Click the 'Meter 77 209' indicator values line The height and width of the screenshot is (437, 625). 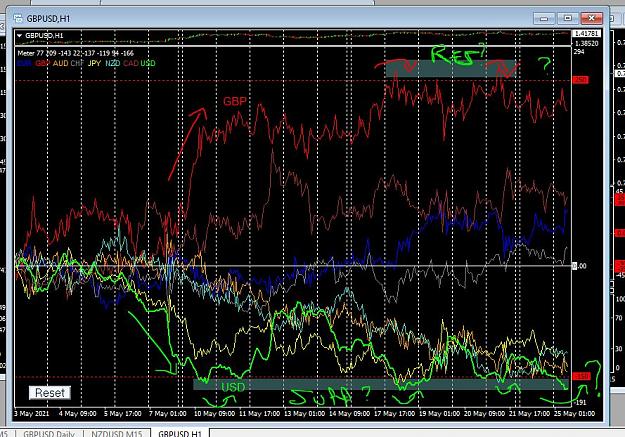tap(76, 53)
